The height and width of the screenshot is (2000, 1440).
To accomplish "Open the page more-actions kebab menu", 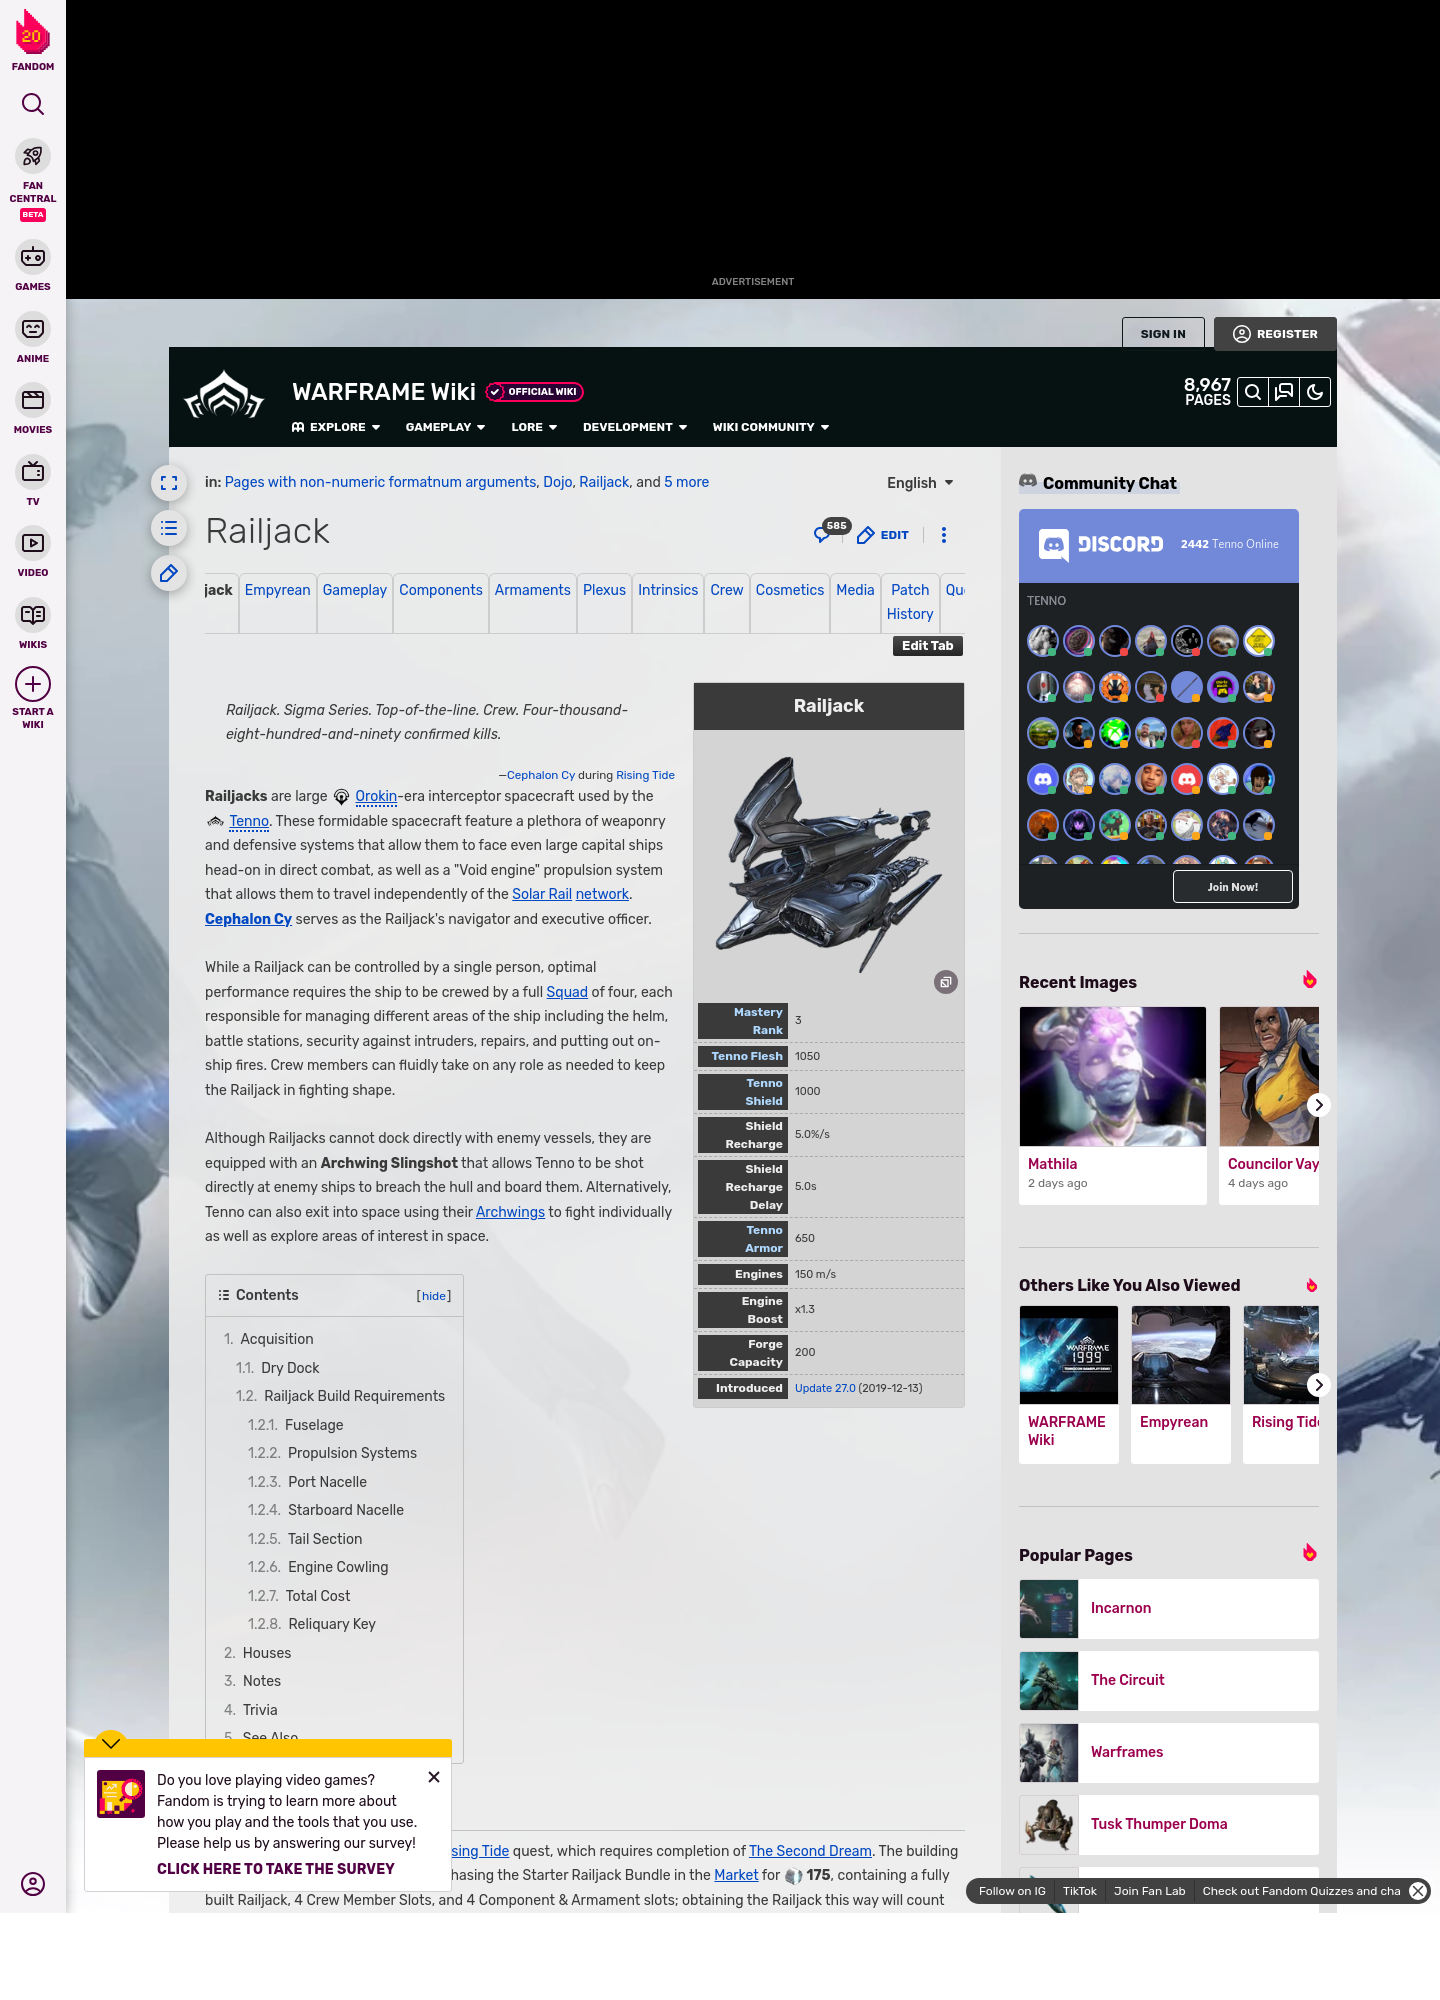I will 944,535.
